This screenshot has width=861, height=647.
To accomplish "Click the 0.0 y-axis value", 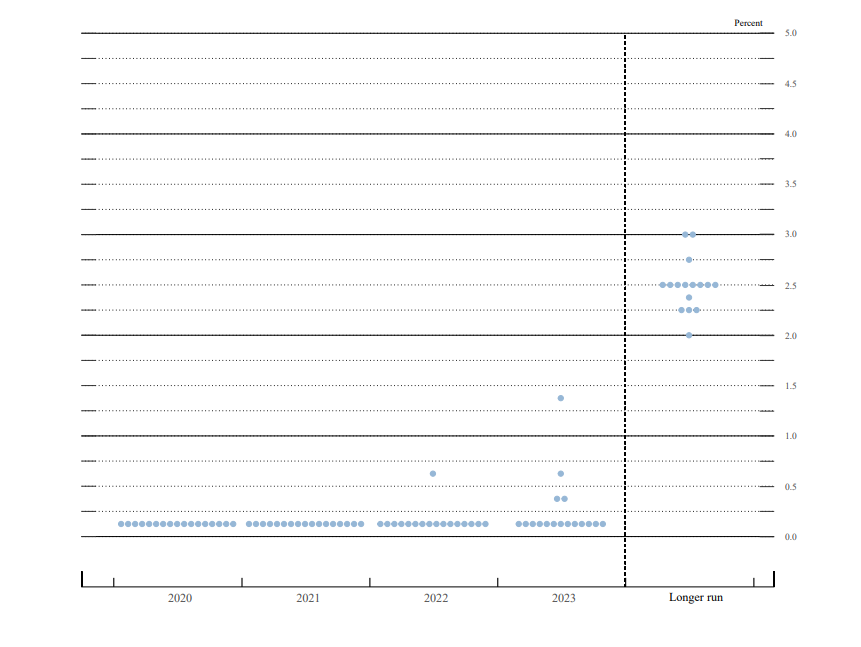I will pyautogui.click(x=790, y=537).
